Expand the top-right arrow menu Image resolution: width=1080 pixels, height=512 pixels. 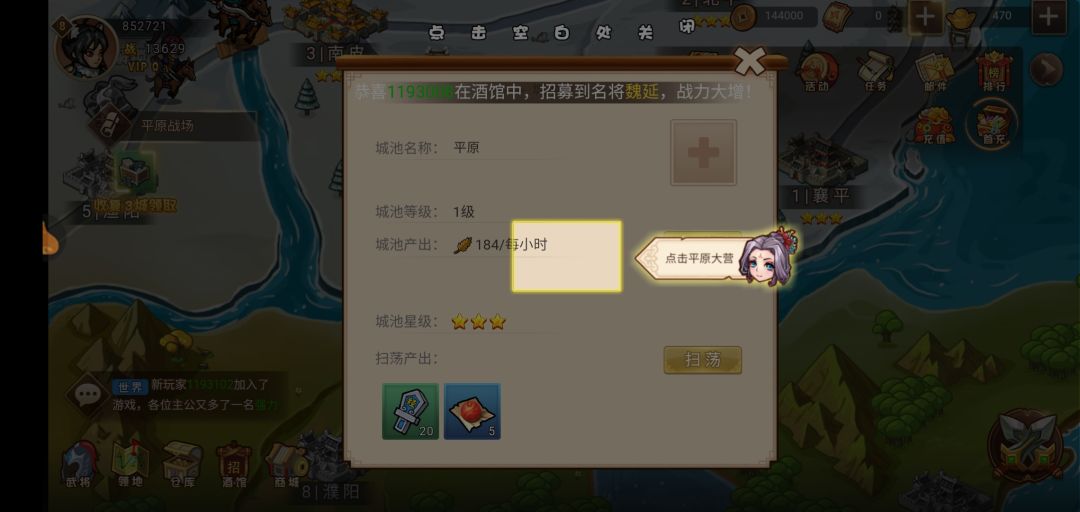[1046, 70]
